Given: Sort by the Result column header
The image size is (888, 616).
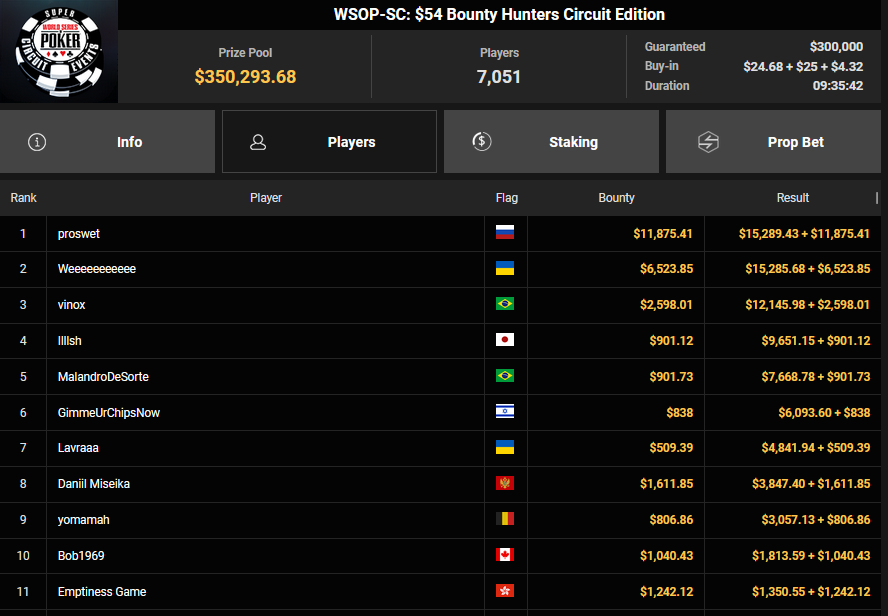Looking at the screenshot, I should coord(792,198).
